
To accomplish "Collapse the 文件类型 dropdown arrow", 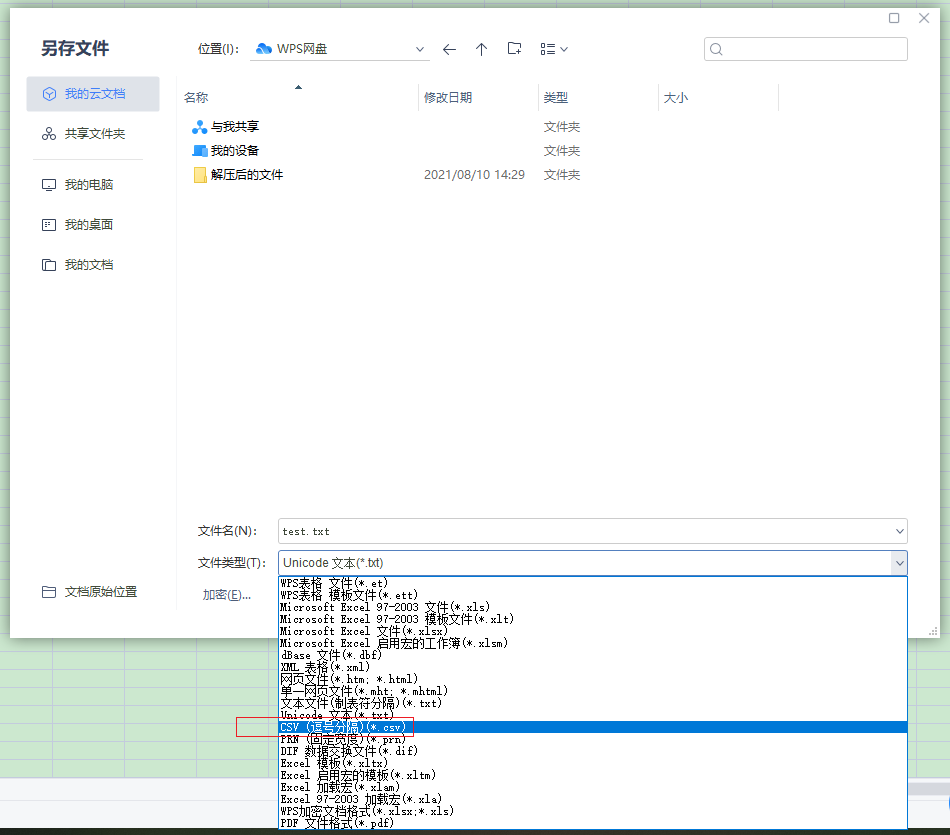I will coord(899,564).
